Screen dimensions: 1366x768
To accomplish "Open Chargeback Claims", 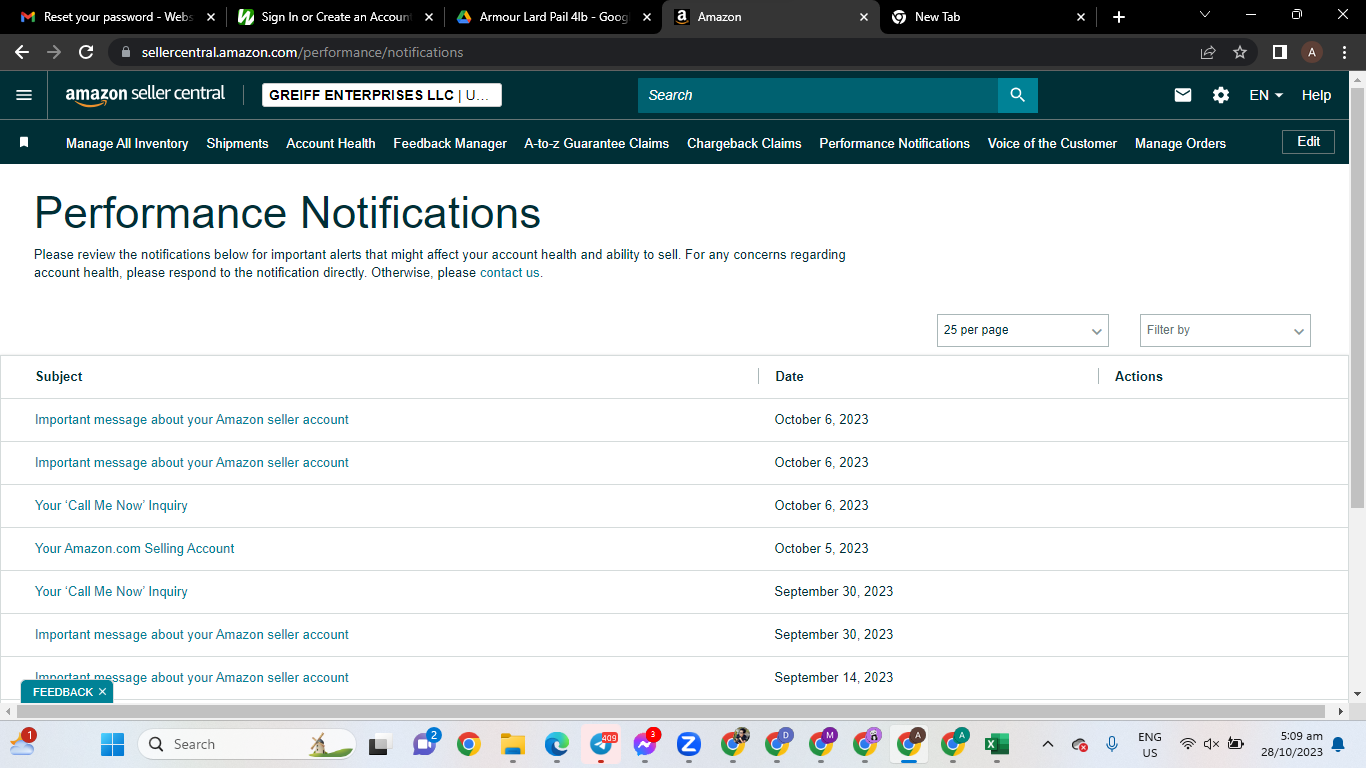I will (744, 143).
